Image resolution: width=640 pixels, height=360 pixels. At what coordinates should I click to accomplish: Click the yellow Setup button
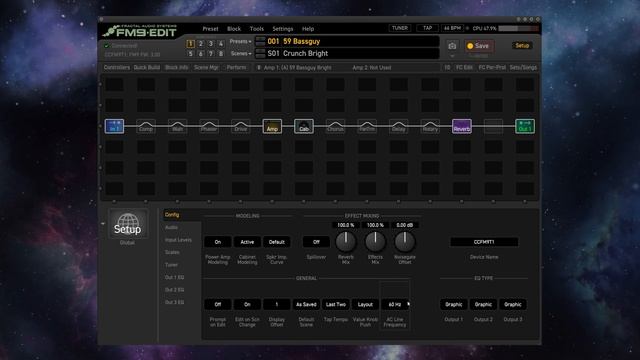(x=522, y=45)
